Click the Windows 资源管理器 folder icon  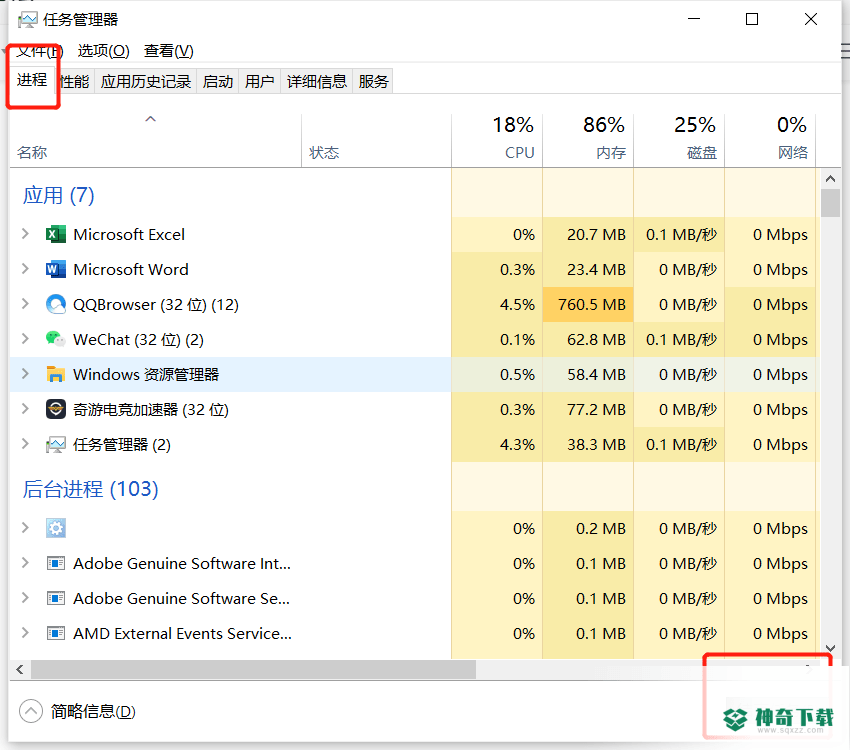click(56, 374)
